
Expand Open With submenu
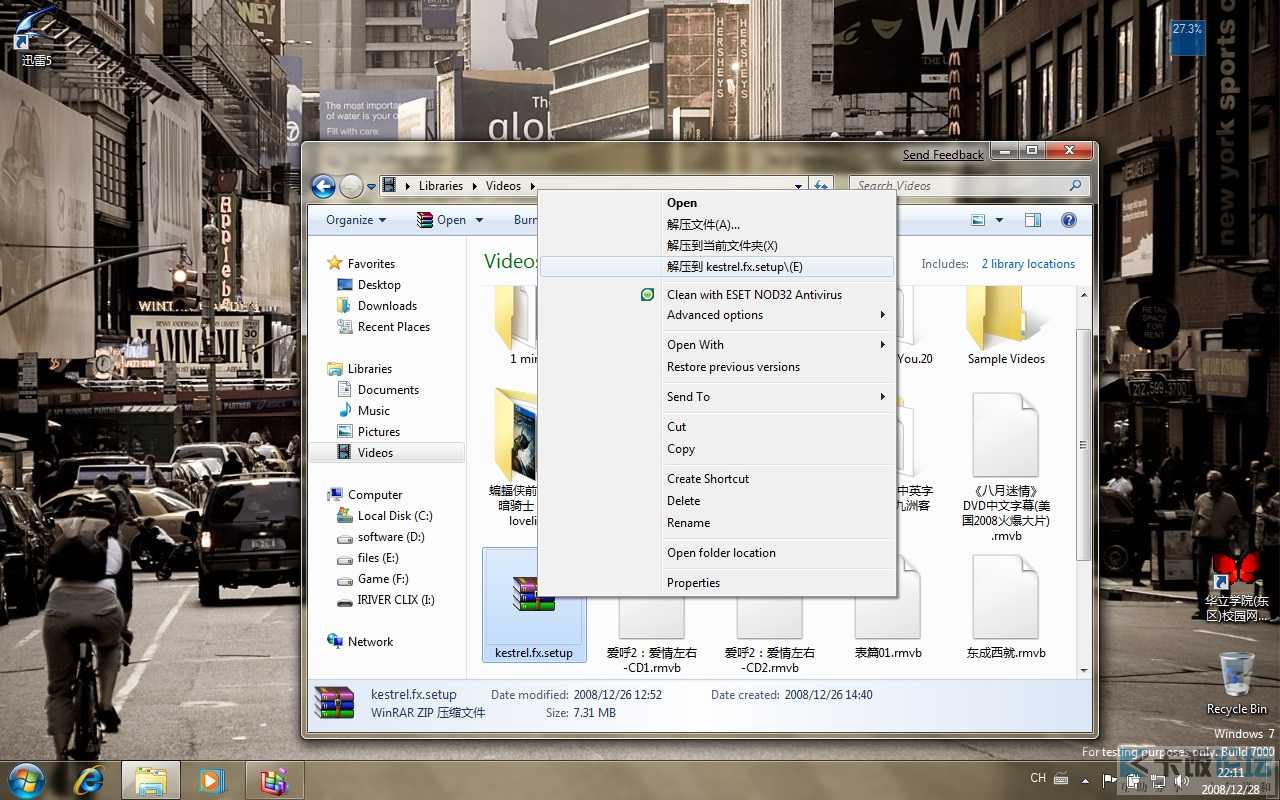click(716, 345)
